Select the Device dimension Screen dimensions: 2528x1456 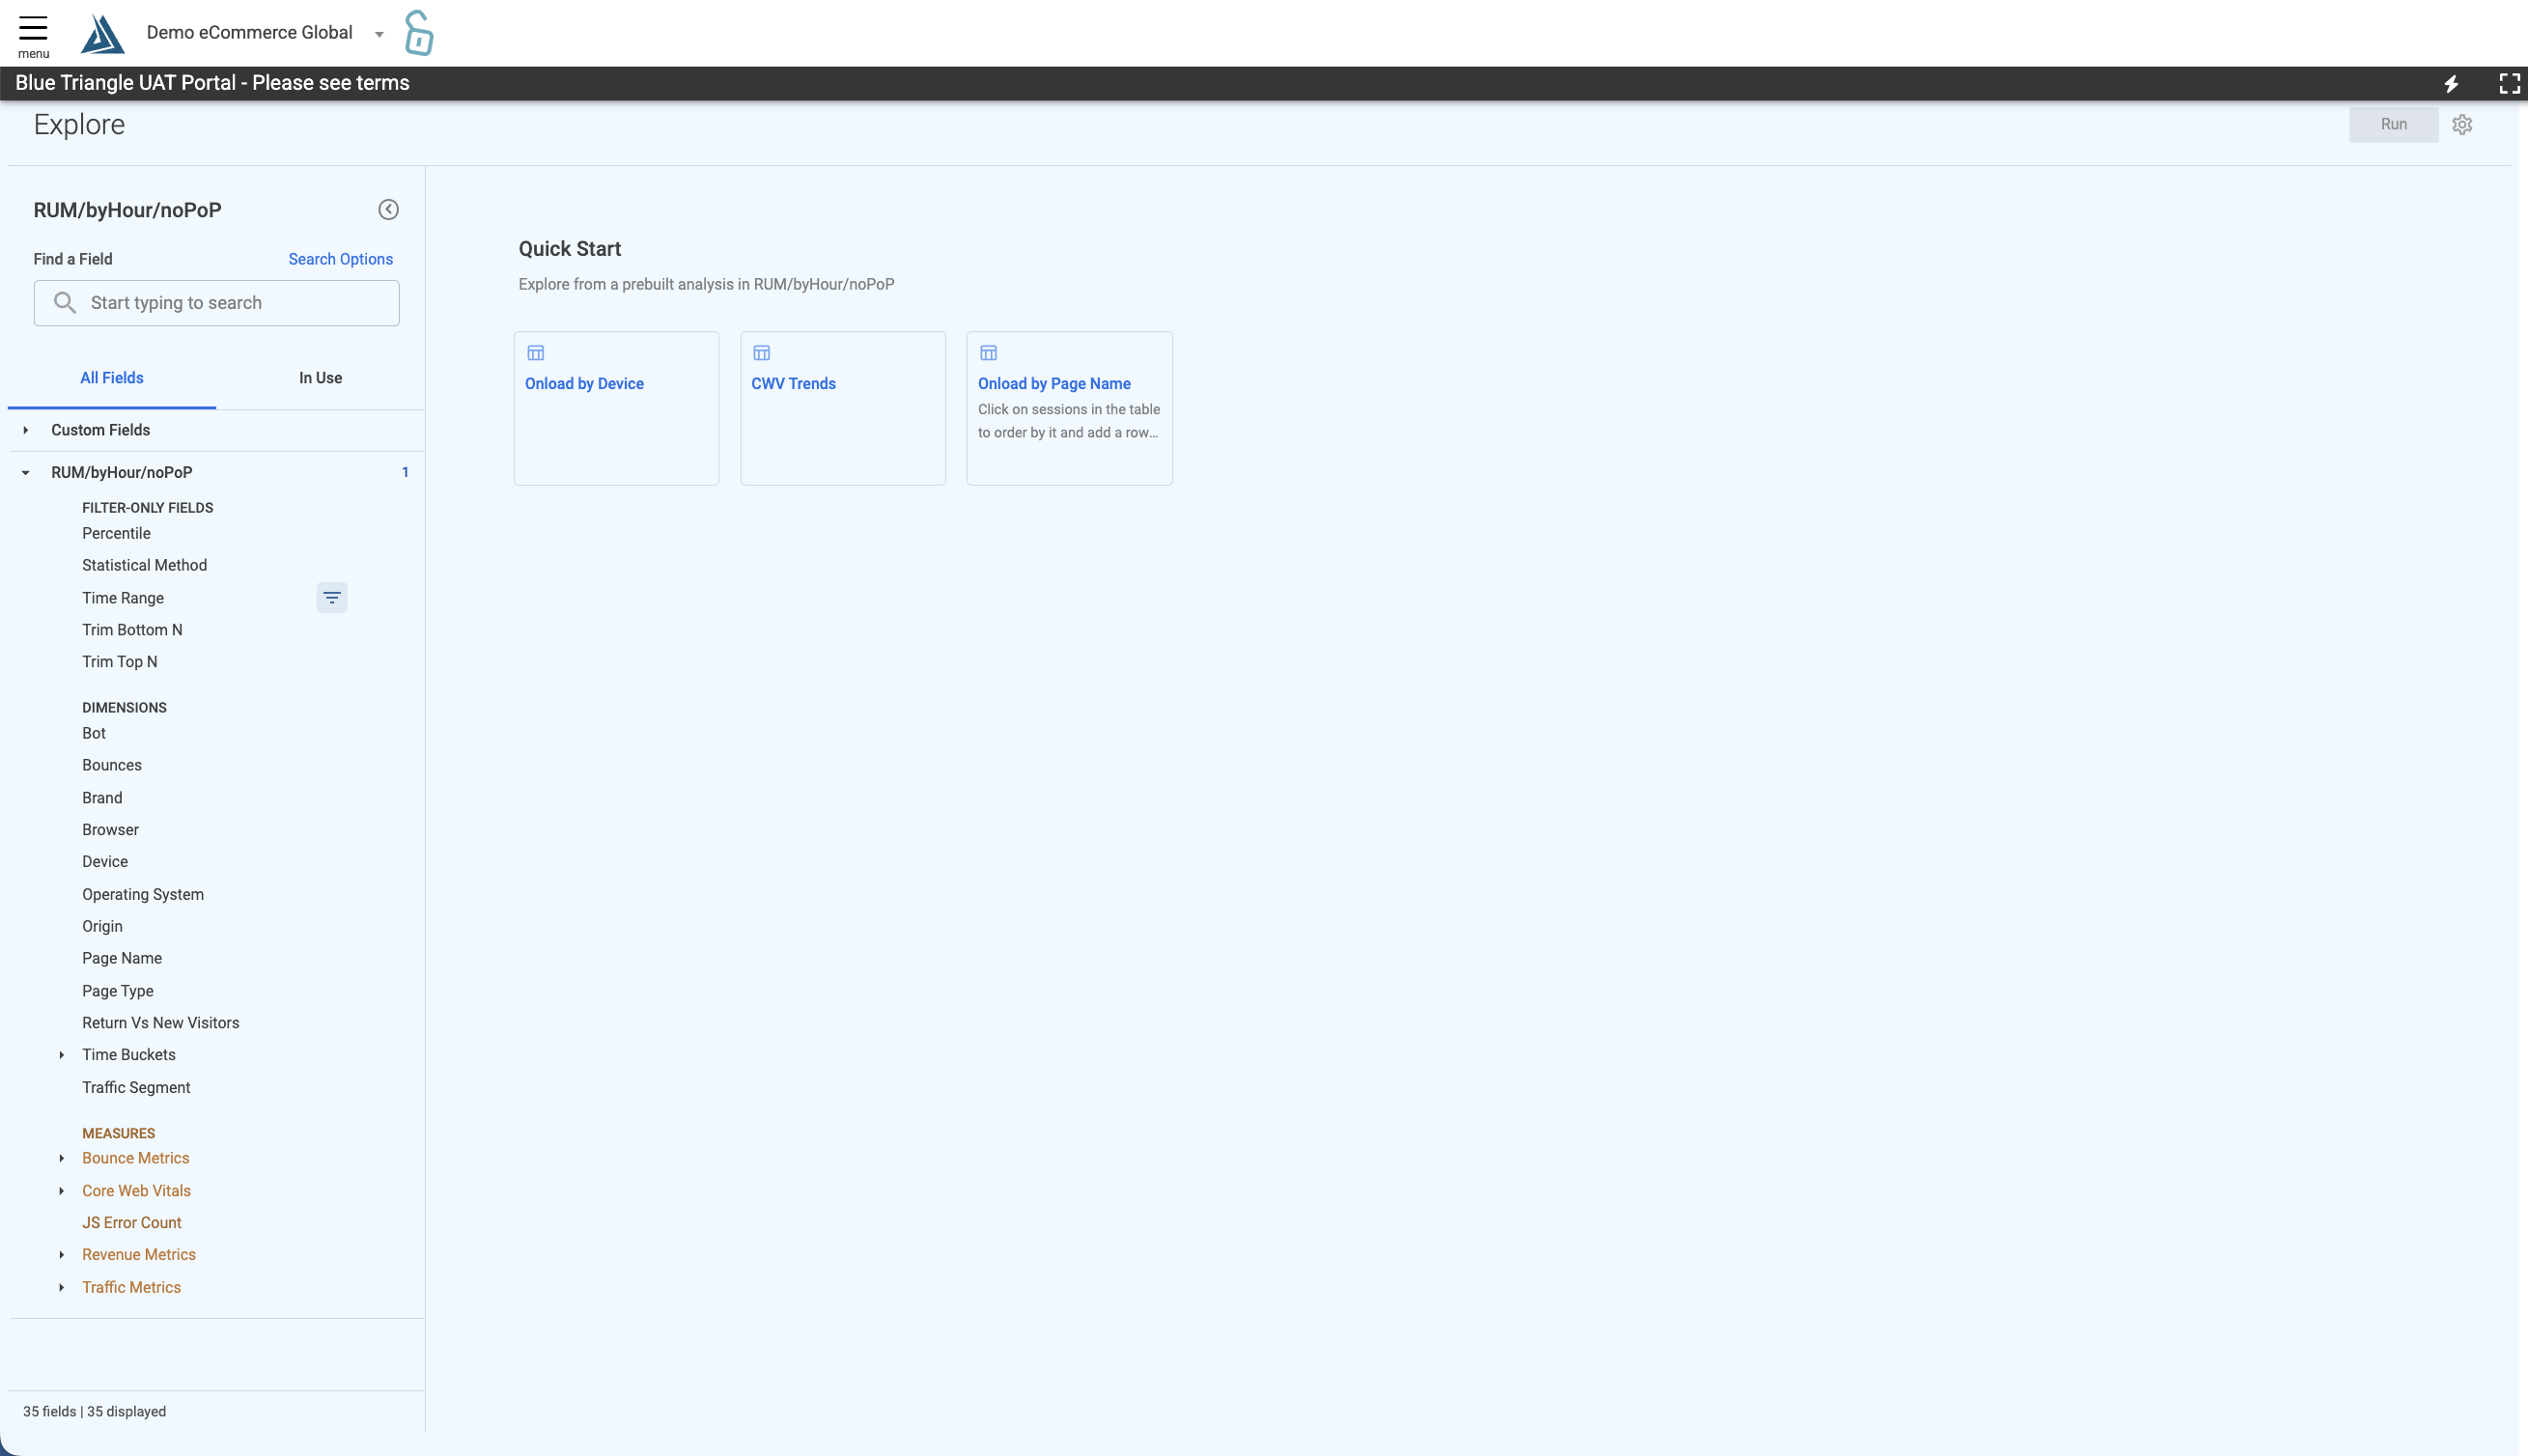coord(105,862)
